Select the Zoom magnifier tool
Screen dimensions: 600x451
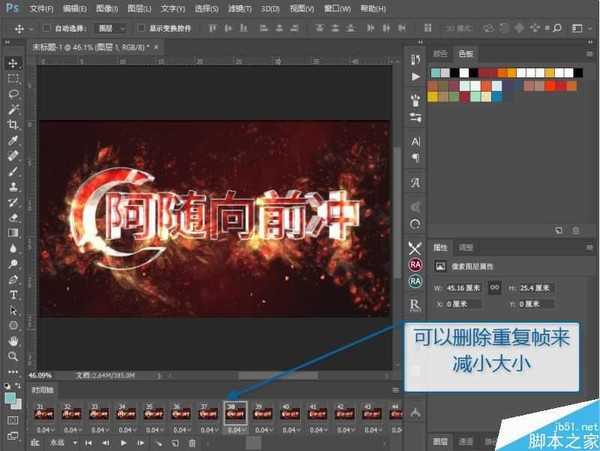(13, 355)
